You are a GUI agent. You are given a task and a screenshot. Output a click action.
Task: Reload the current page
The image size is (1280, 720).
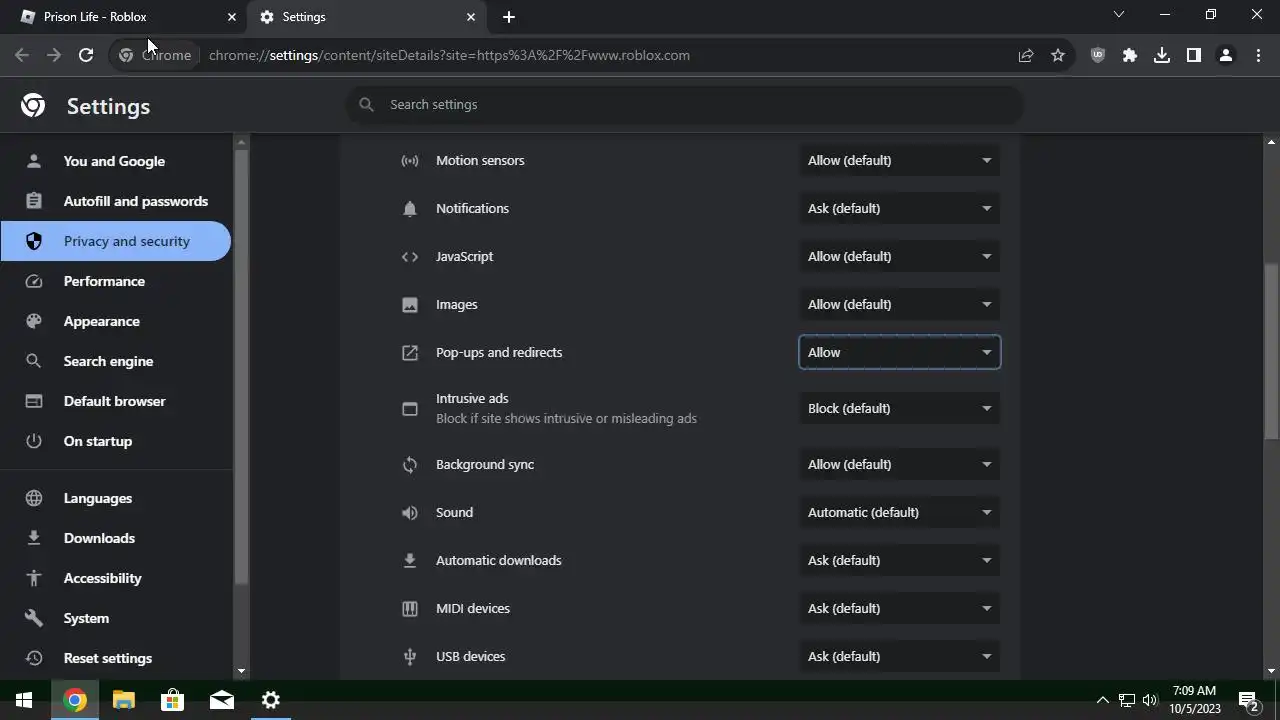coord(86,55)
